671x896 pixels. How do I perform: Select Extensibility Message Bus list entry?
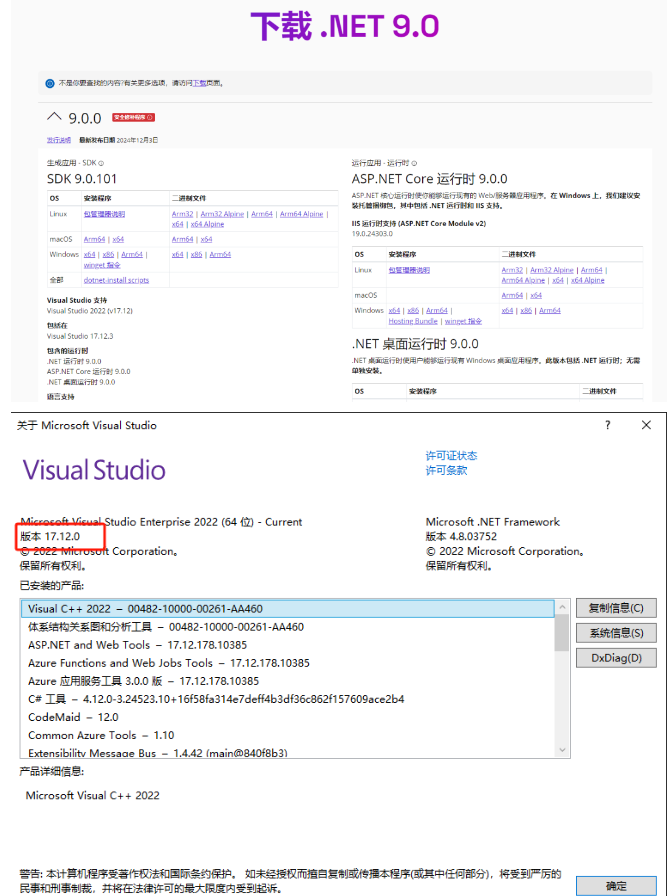287,753
